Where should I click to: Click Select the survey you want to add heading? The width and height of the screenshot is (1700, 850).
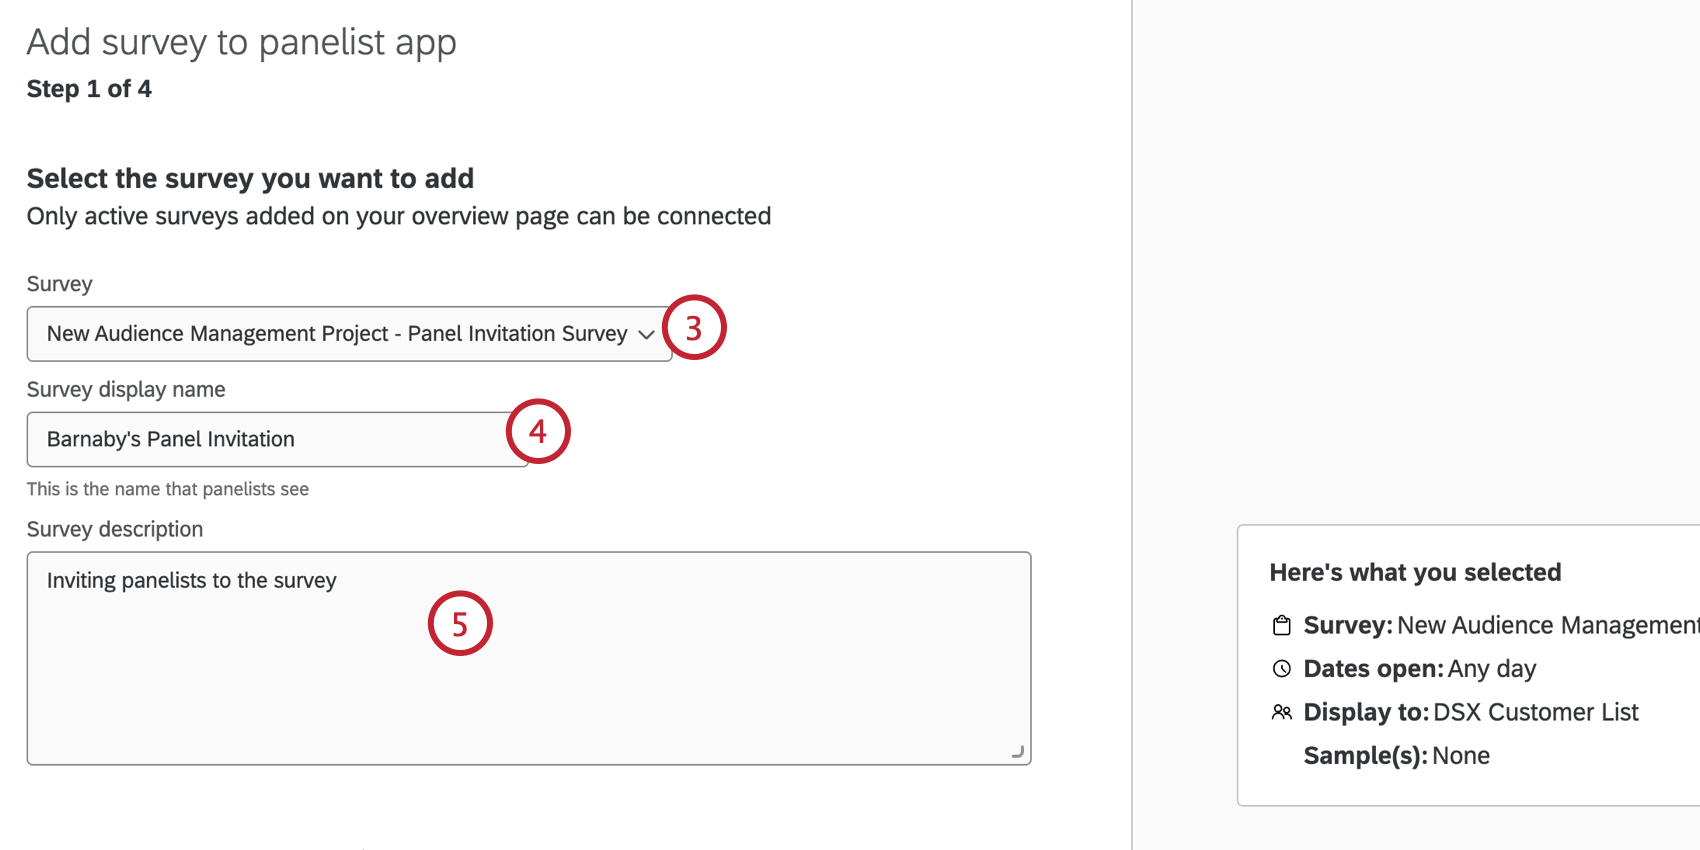click(250, 178)
